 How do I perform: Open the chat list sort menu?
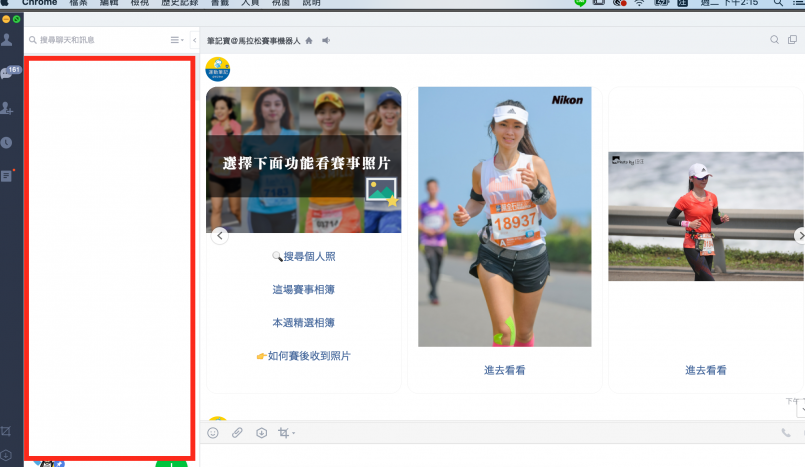(x=177, y=40)
